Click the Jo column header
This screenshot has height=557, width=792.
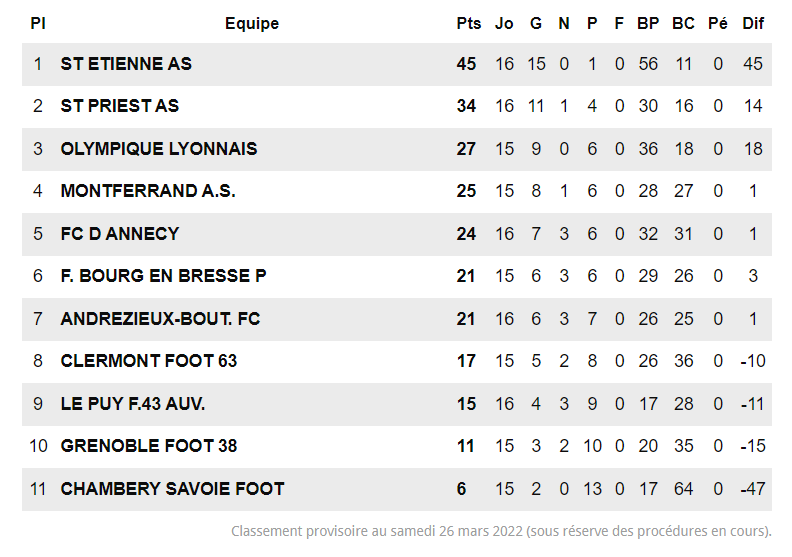pos(504,23)
